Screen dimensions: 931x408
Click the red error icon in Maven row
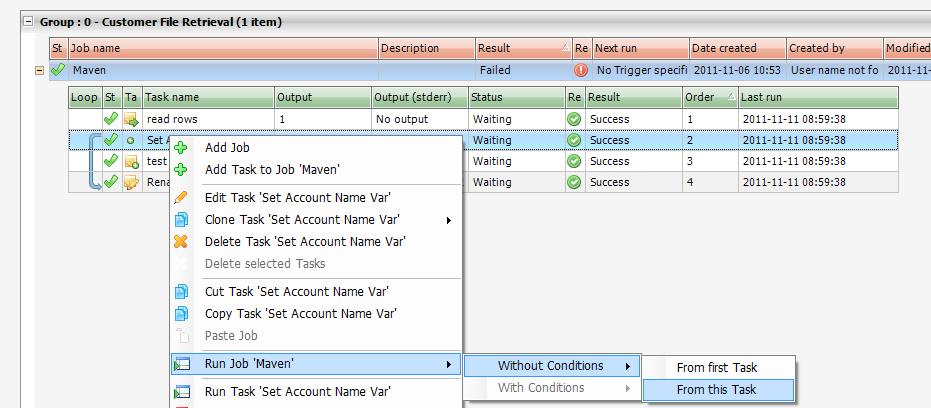pyautogui.click(x=581, y=70)
